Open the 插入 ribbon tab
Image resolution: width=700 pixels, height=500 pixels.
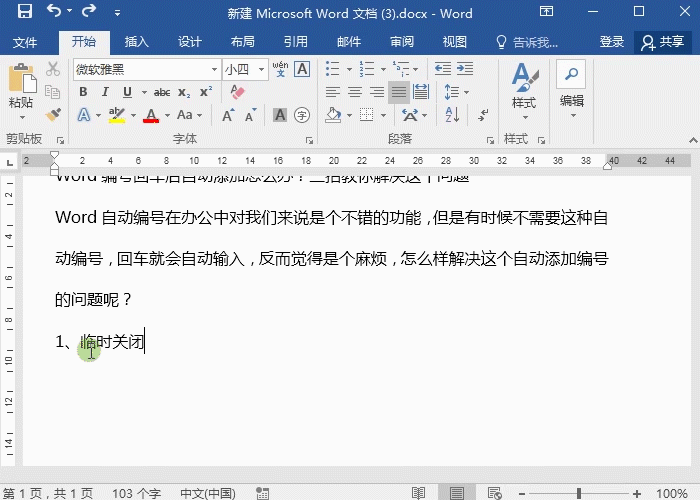[137, 42]
